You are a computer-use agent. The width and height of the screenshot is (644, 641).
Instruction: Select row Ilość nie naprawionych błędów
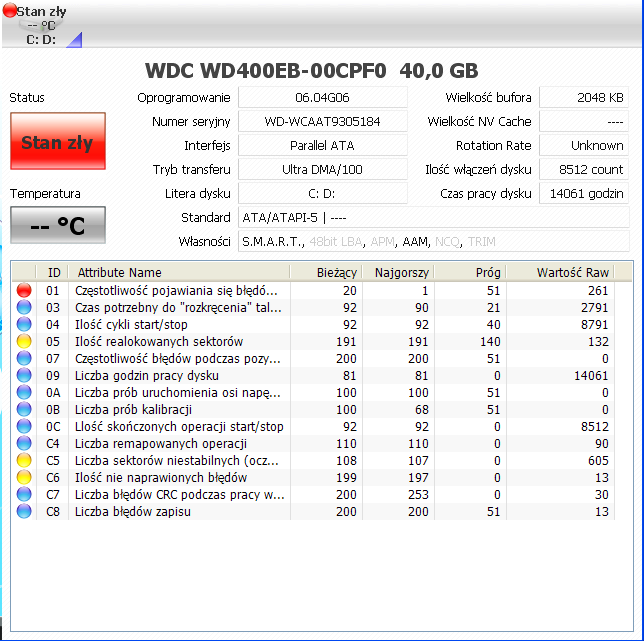pos(313,478)
